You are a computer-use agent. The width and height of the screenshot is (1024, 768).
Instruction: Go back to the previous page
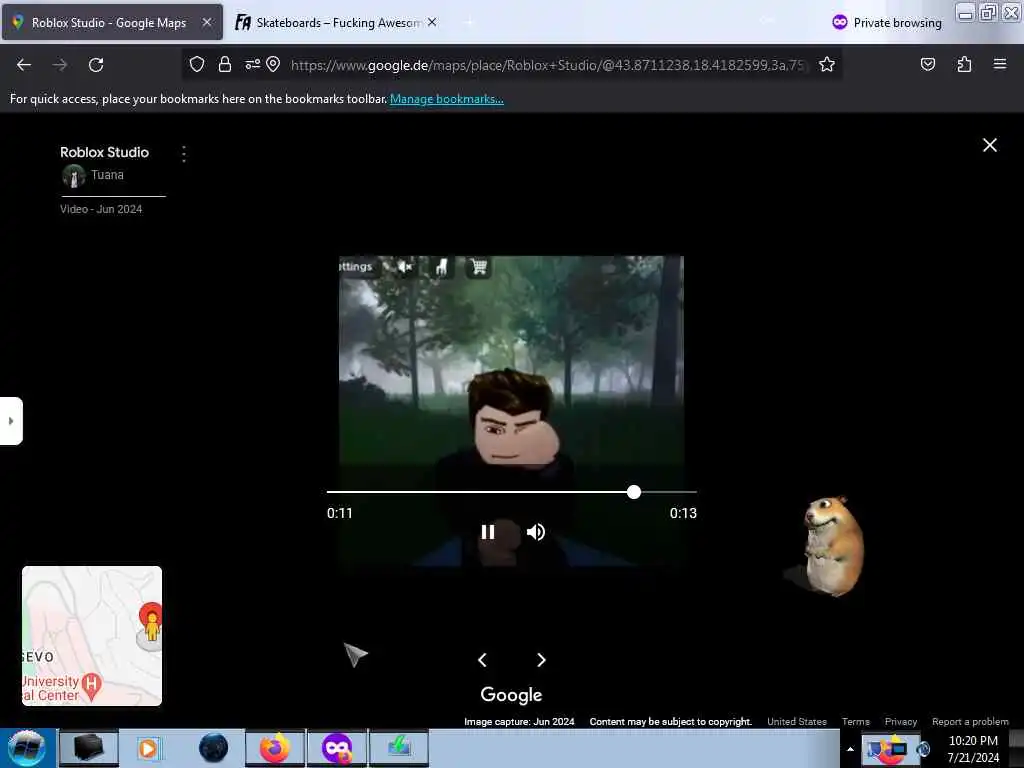[24, 65]
